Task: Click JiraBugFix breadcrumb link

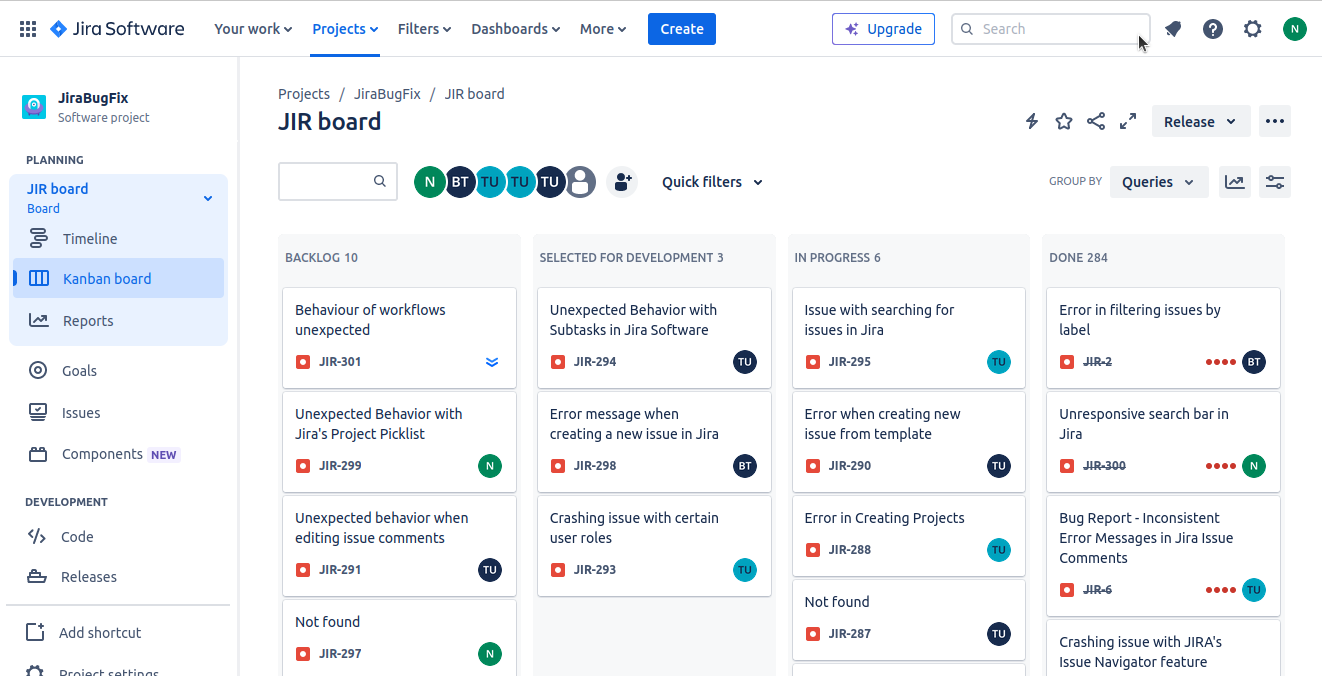Action: click(x=387, y=94)
